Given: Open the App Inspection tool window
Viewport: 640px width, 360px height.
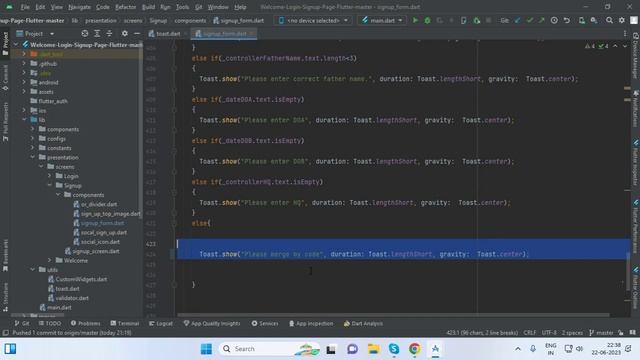Looking at the screenshot, I should pos(311,323).
